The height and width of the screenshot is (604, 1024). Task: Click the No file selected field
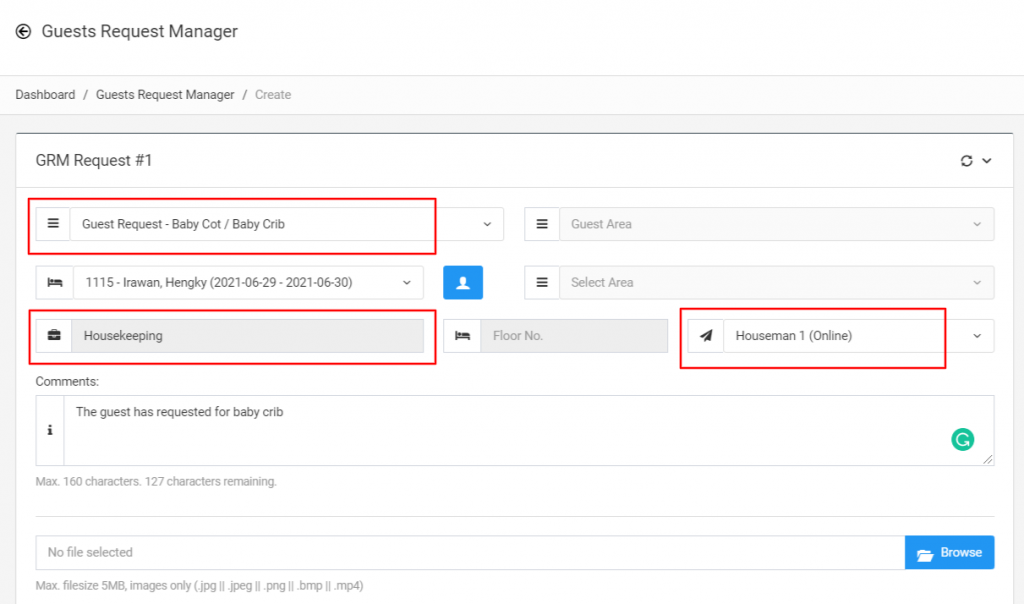(470, 552)
